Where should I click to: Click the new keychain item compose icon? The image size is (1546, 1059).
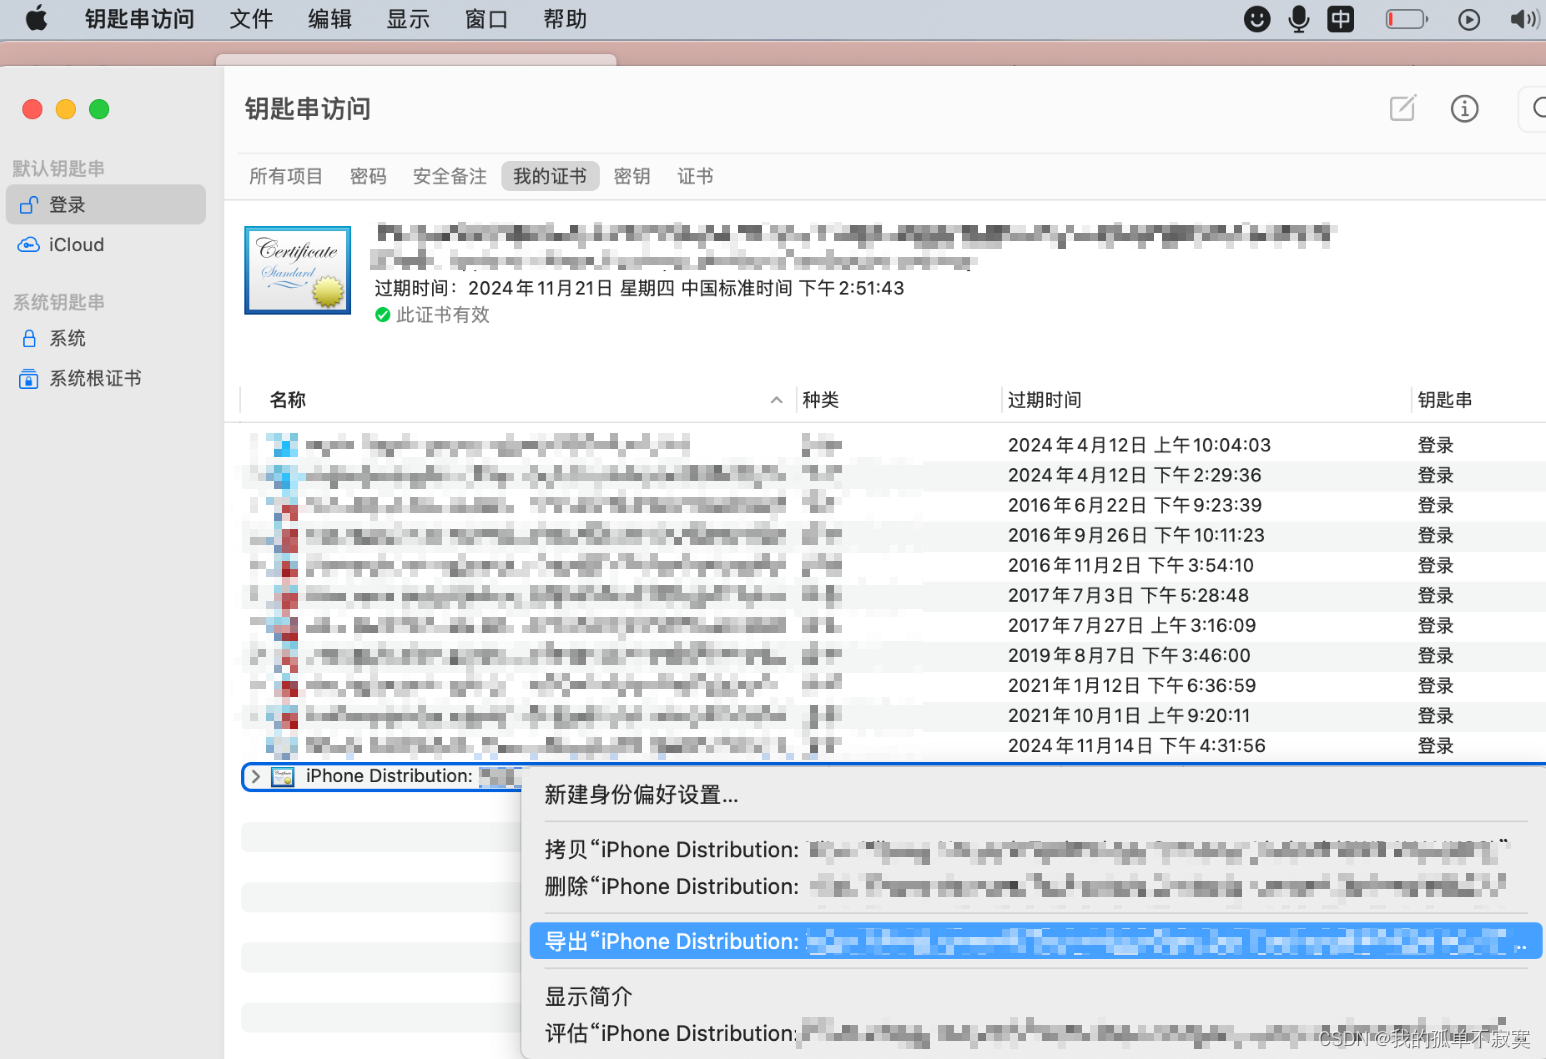point(1403,108)
